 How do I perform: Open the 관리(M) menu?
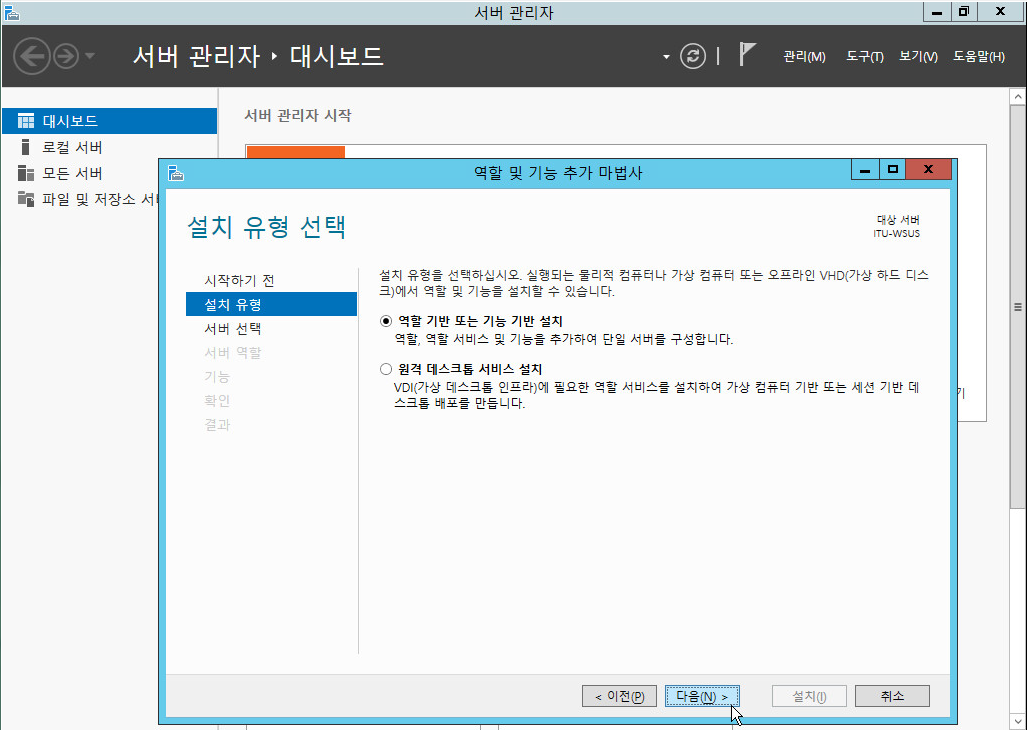(x=804, y=57)
